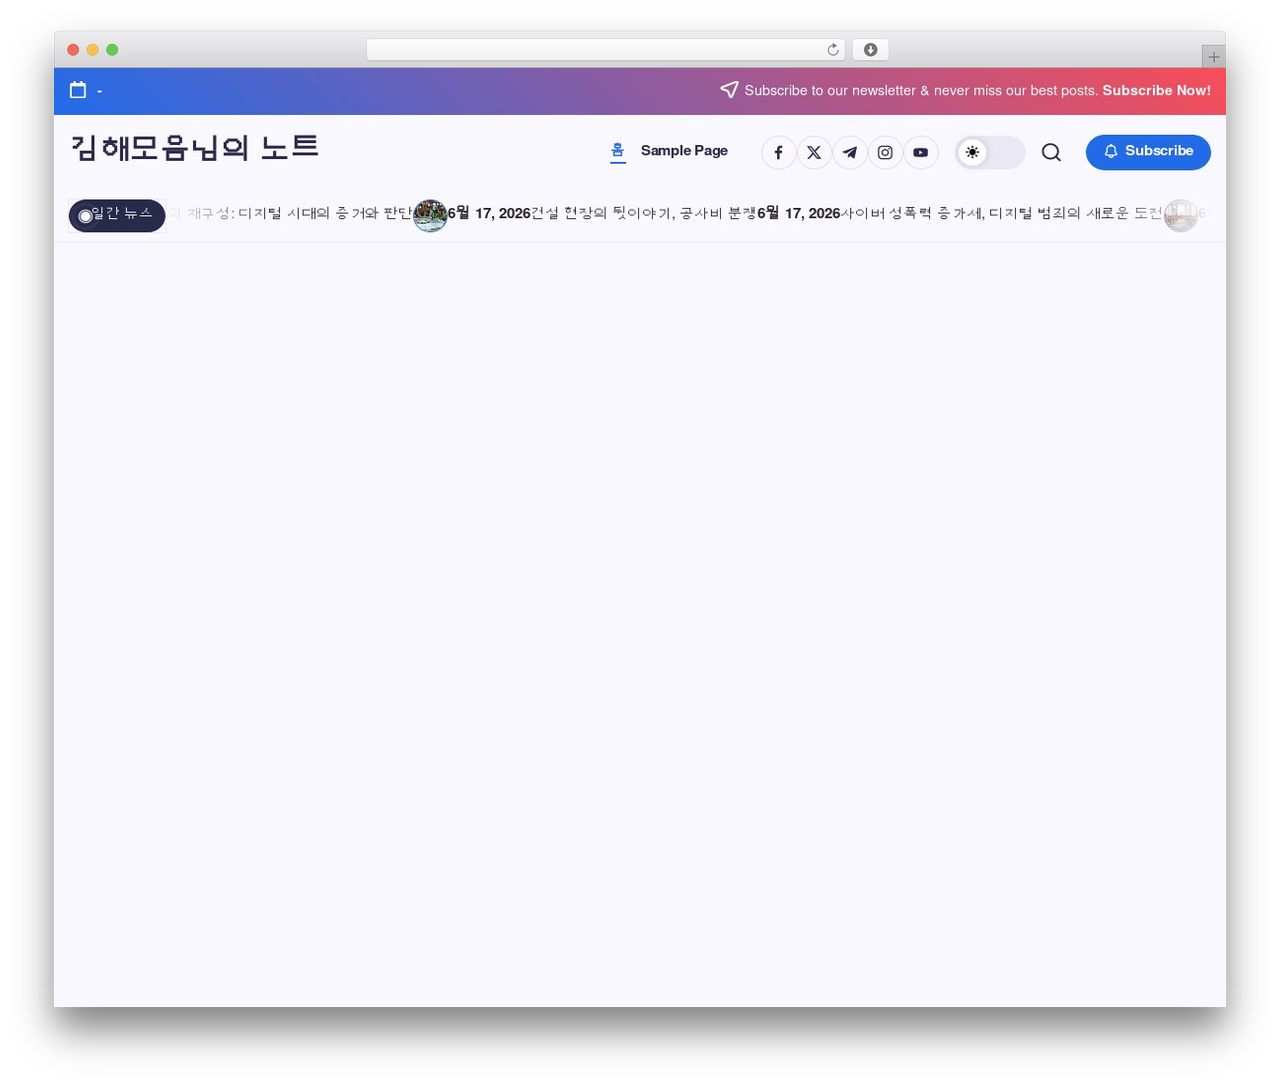The image size is (1280, 1084).
Task: Click the browser reload icon
Action: pos(833,50)
